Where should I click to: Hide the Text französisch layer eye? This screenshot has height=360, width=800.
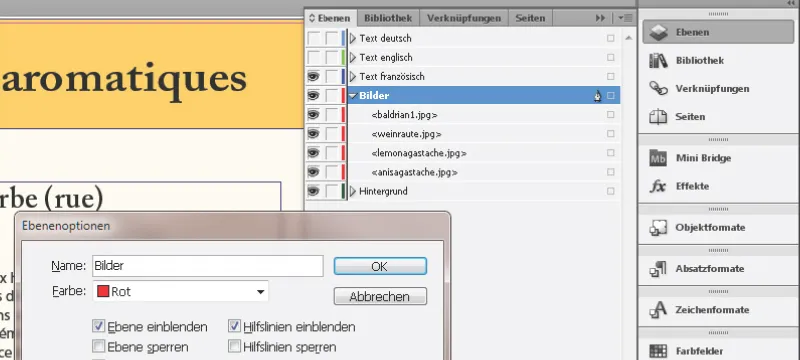click(x=313, y=76)
